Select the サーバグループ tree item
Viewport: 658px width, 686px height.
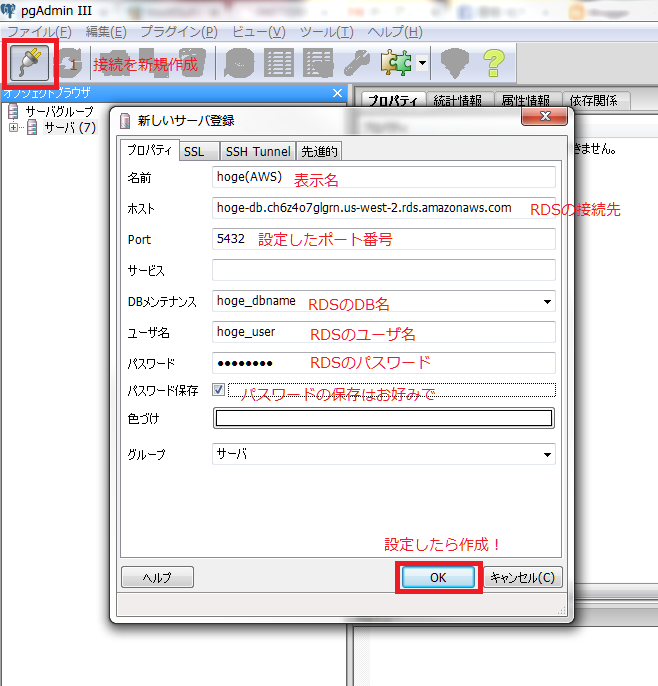click(x=60, y=111)
